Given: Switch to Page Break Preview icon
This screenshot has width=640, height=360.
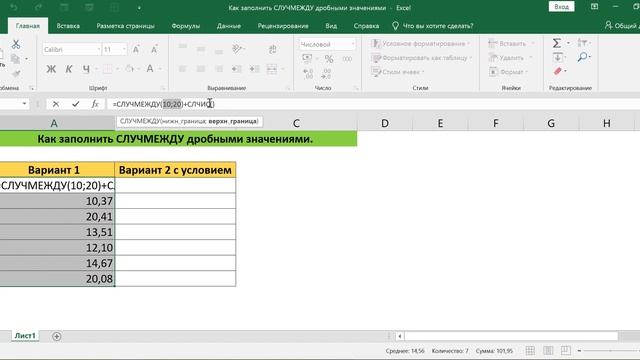Looking at the screenshot, I should point(566,351).
